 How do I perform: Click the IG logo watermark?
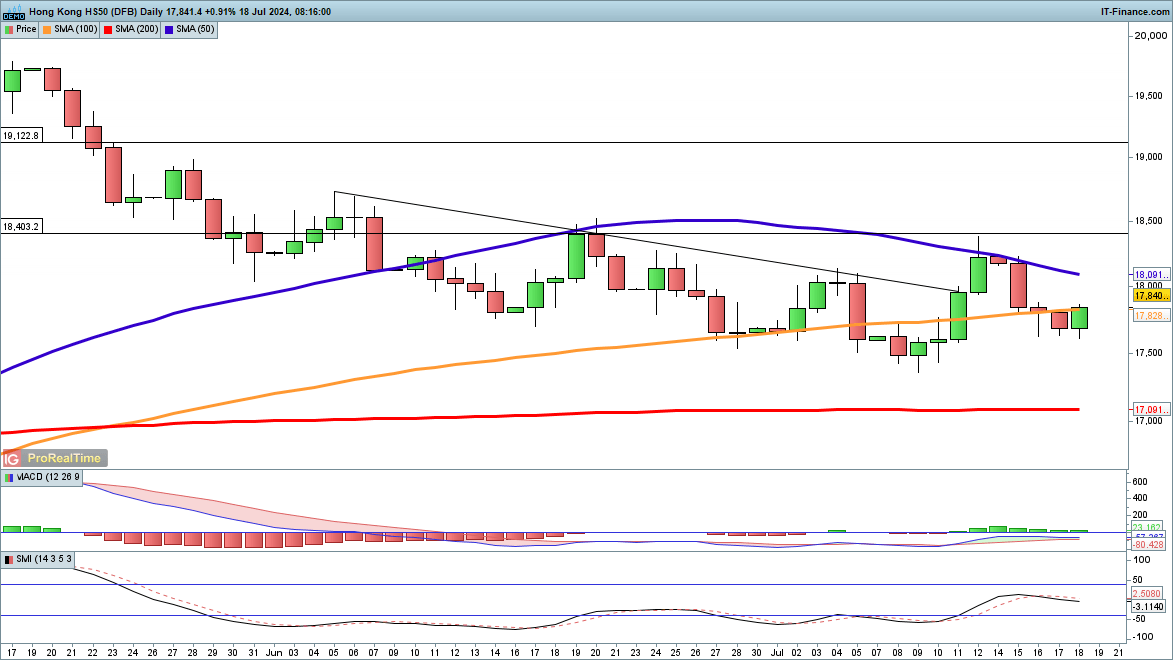tap(12, 458)
